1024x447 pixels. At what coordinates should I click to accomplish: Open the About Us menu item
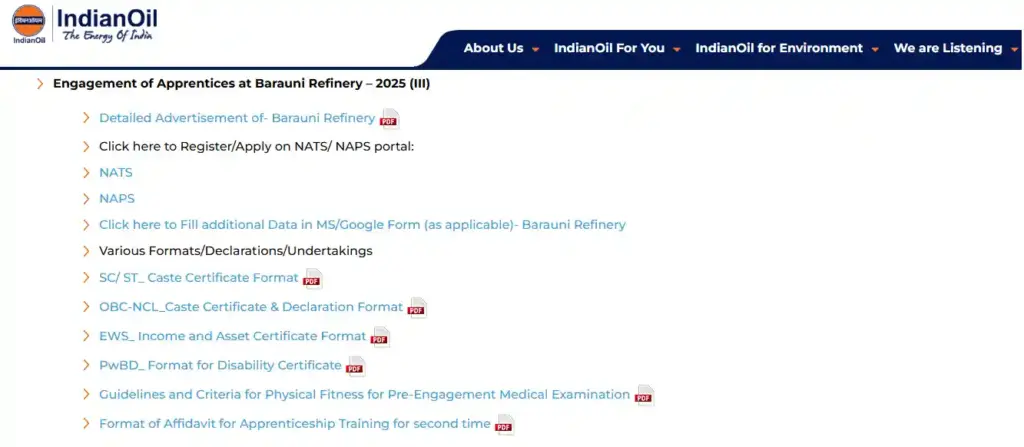[493, 48]
